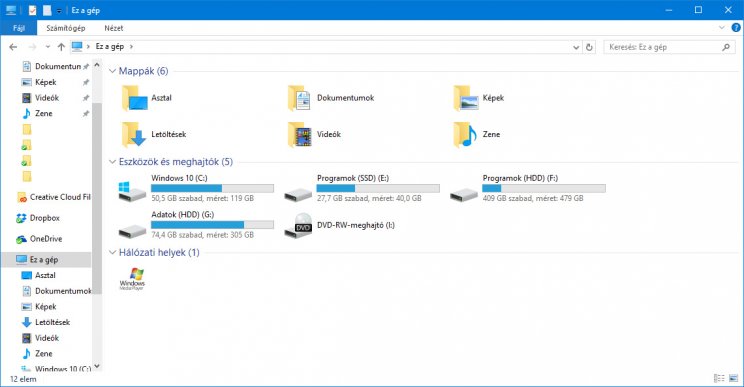Image resolution: width=744 pixels, height=387 pixels.
Task: Open the Asztal folder in Mappák
Action: [146, 98]
